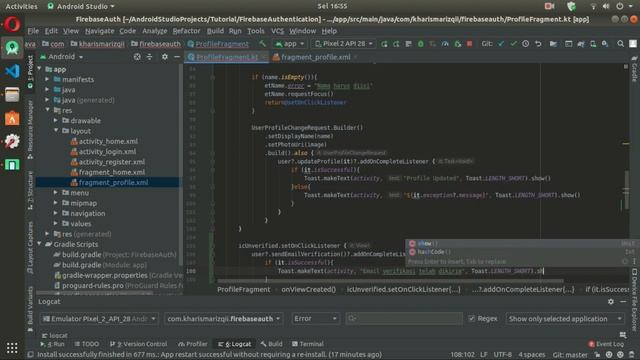The height and width of the screenshot is (360, 640).
Task: Open Search Everywhere magnifier icon
Action: 620,44
